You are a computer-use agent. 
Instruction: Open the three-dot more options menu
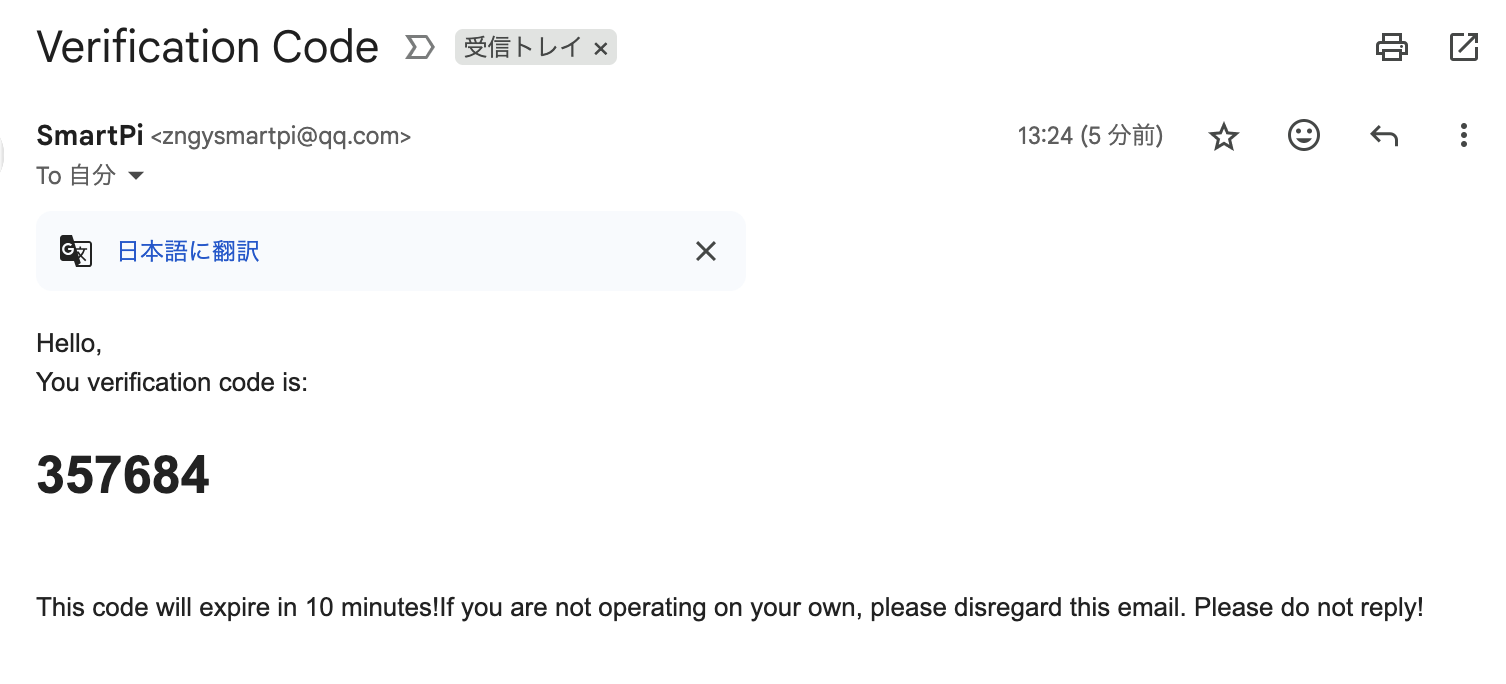[1463, 136]
